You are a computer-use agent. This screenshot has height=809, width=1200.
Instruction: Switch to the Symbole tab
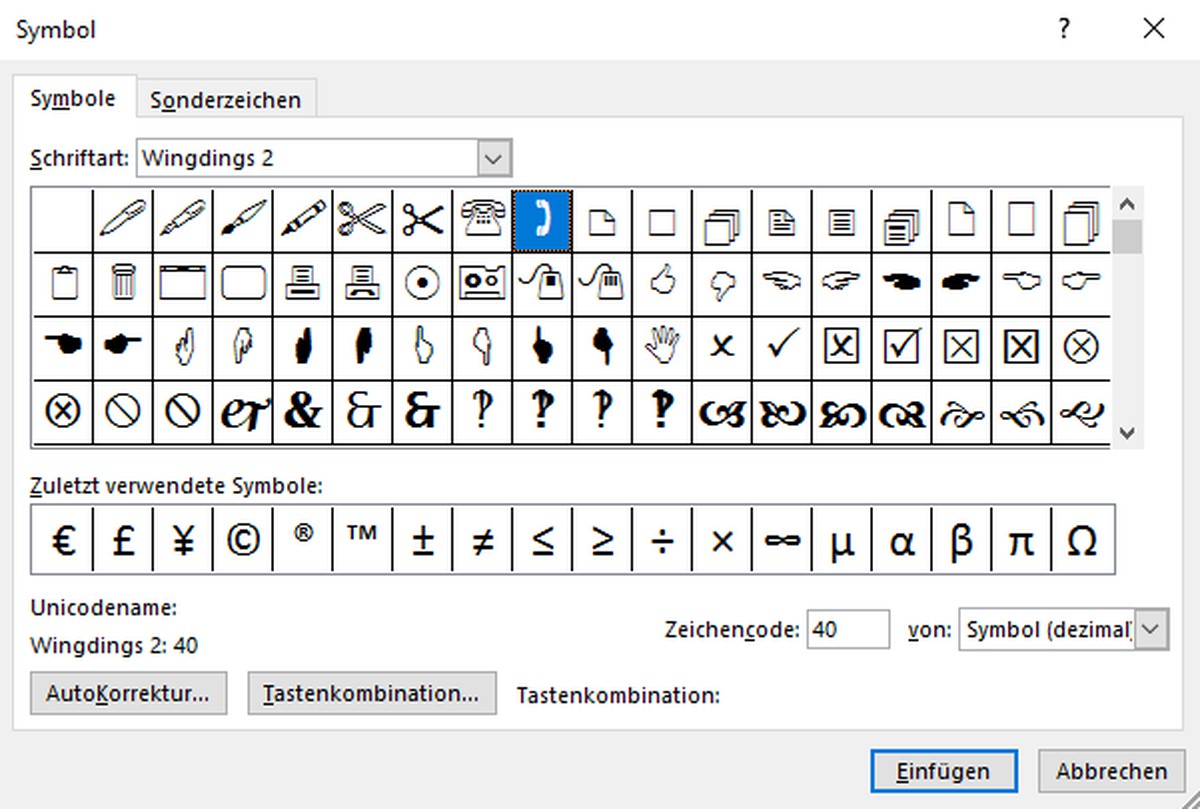(73, 99)
